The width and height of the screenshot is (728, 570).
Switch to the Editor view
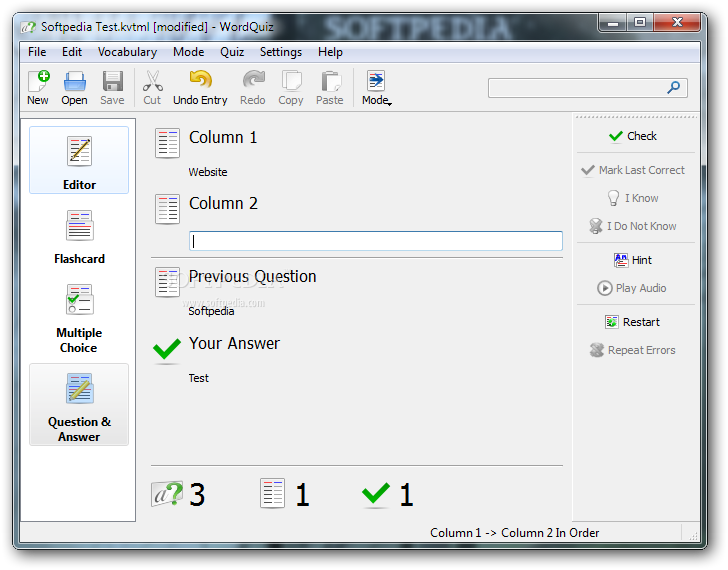[x=79, y=160]
